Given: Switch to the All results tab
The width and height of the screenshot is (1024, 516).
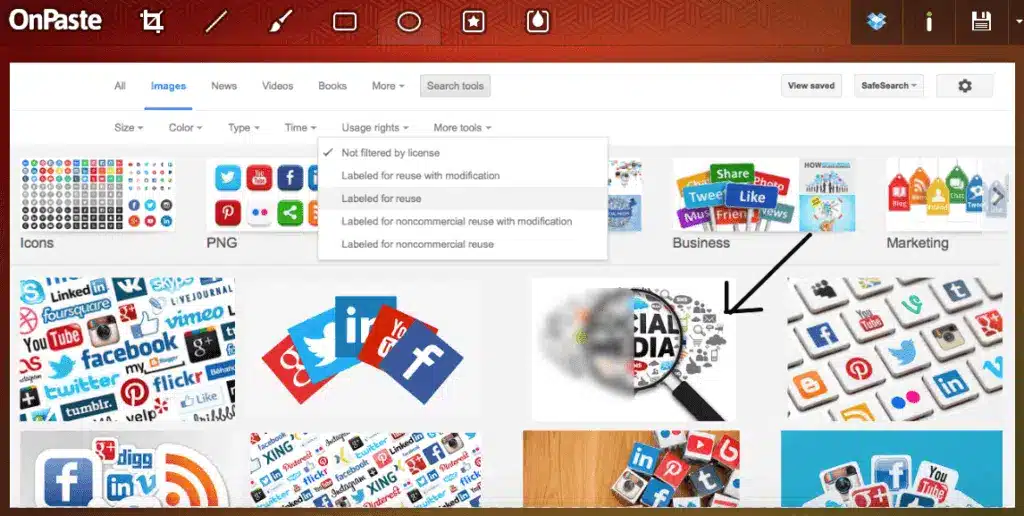Looking at the screenshot, I should pyautogui.click(x=120, y=86).
